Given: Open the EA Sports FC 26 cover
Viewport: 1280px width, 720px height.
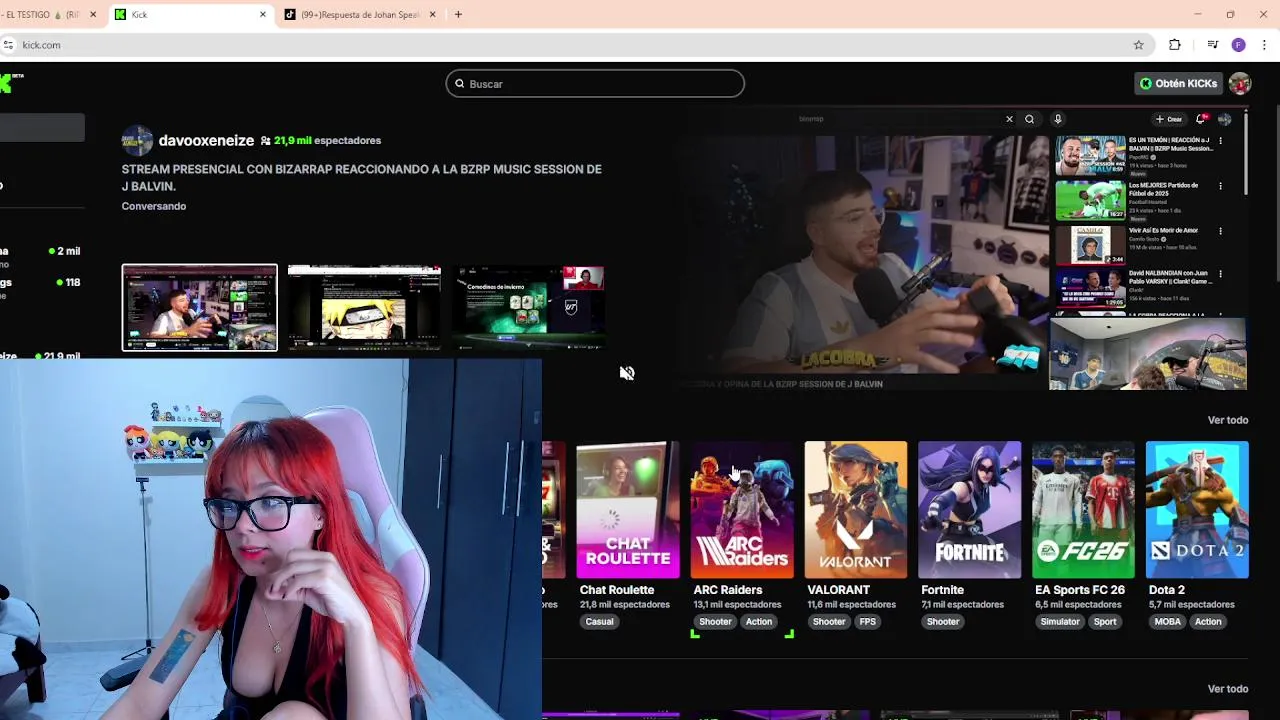Looking at the screenshot, I should coord(1084,510).
